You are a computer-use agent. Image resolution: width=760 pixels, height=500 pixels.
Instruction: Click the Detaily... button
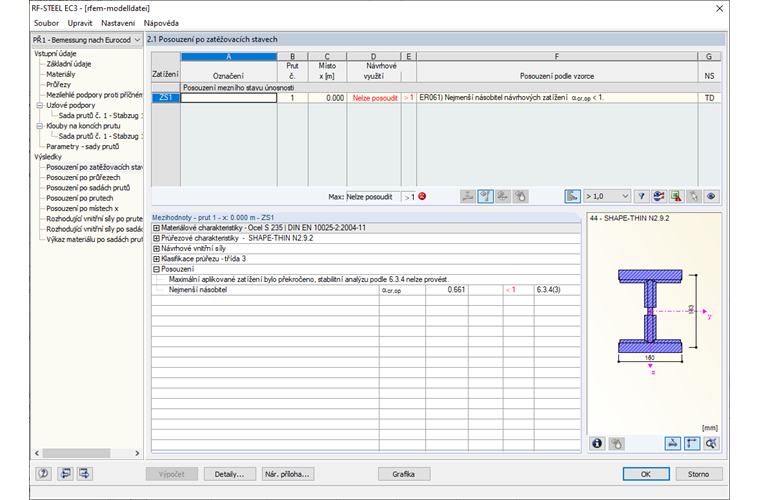(x=229, y=474)
